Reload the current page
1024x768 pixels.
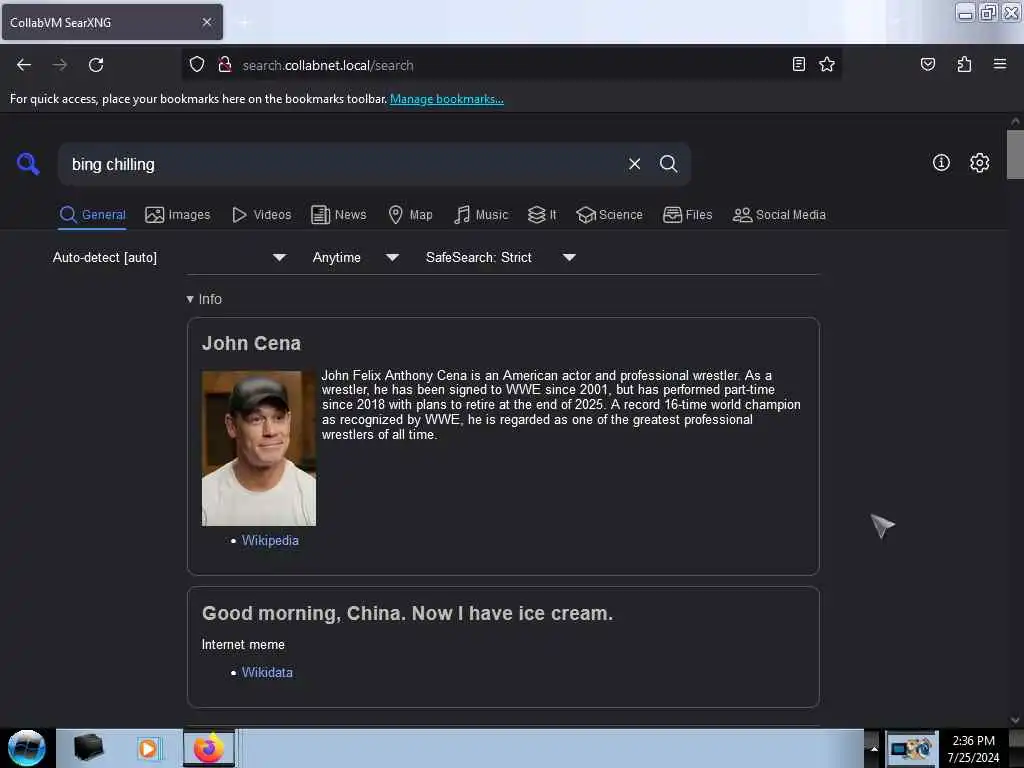[96, 65]
